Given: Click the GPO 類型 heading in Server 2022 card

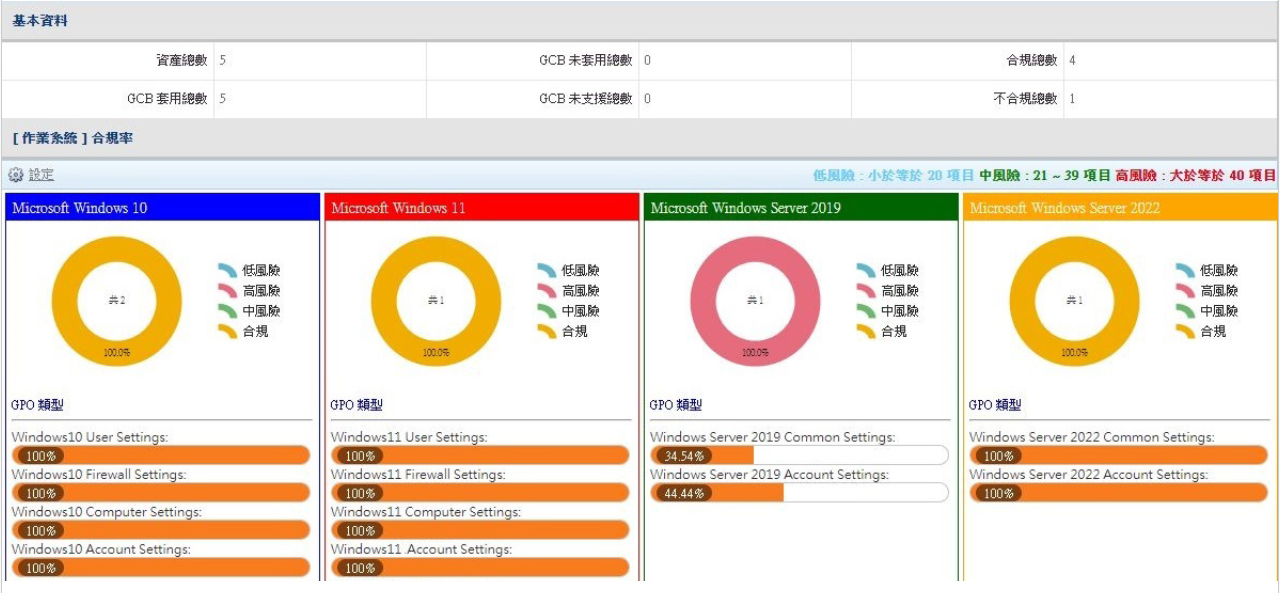Looking at the screenshot, I should (994, 405).
